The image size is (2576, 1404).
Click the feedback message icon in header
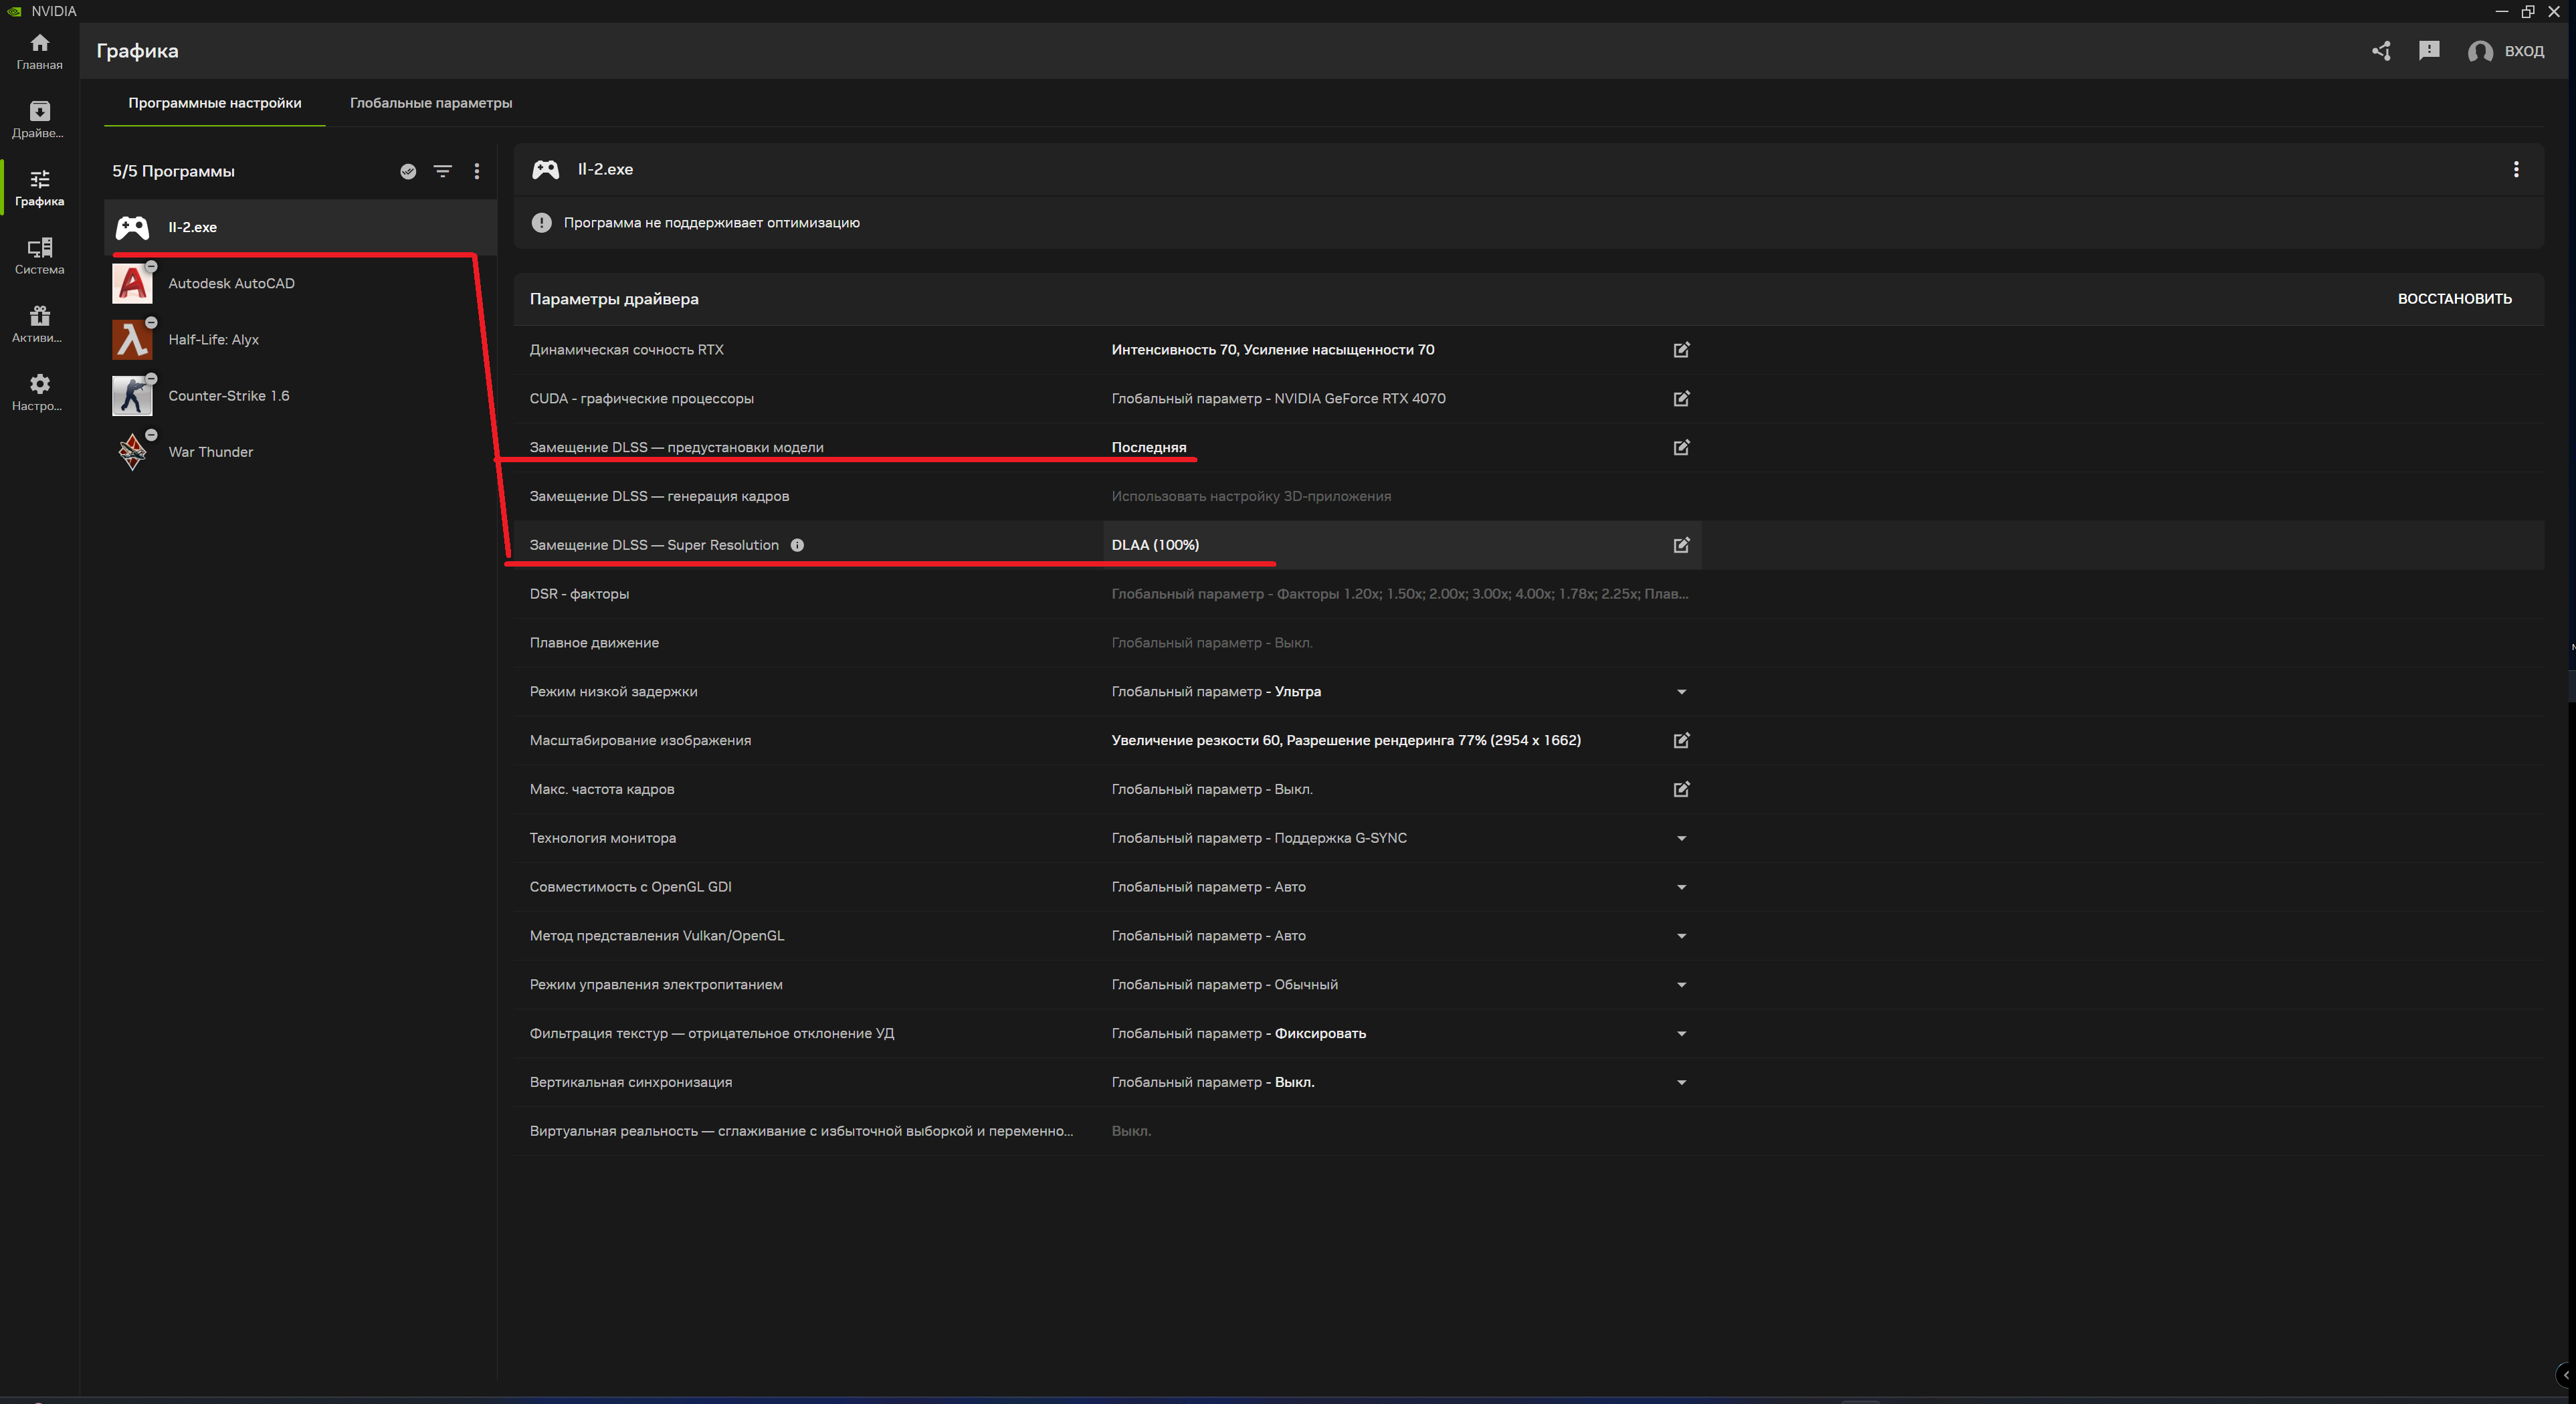coord(2429,51)
